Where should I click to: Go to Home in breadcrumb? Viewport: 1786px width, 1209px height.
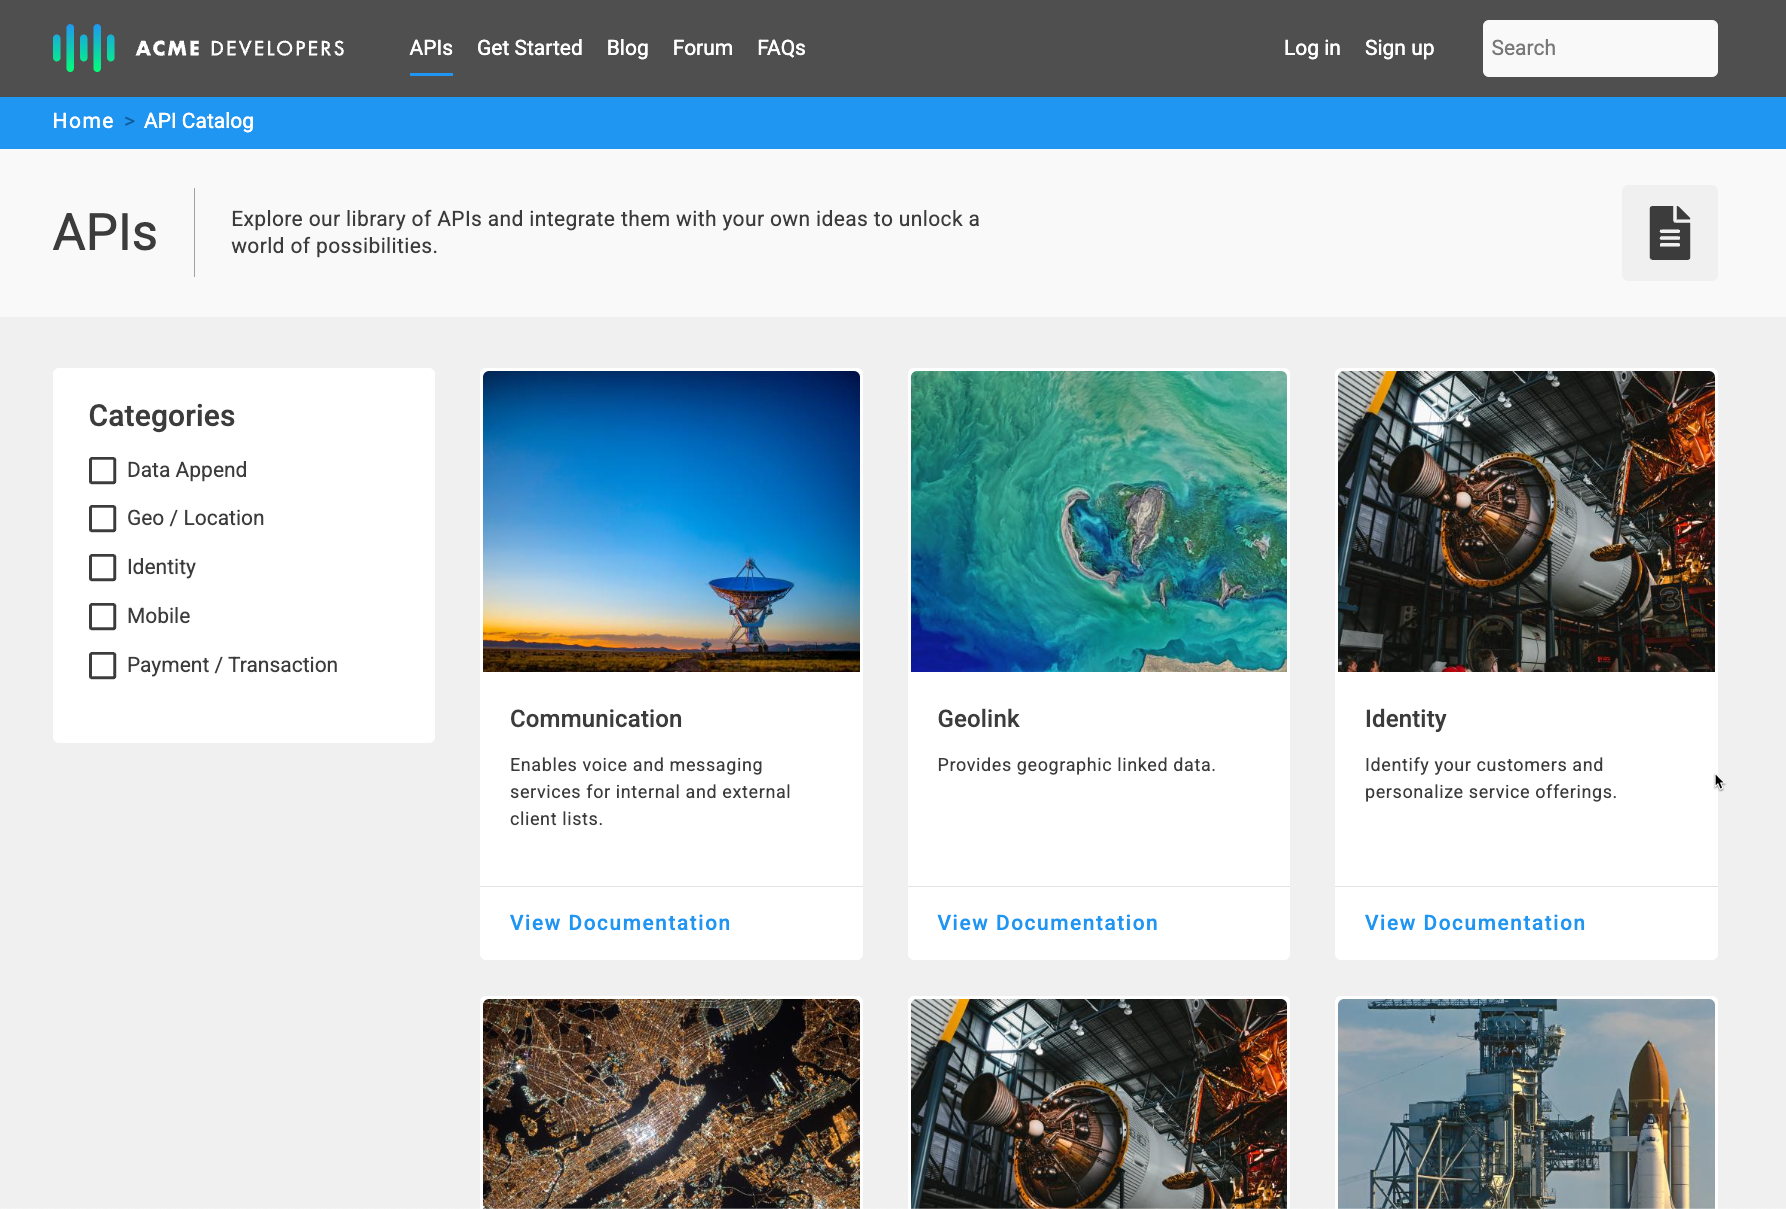coord(83,121)
